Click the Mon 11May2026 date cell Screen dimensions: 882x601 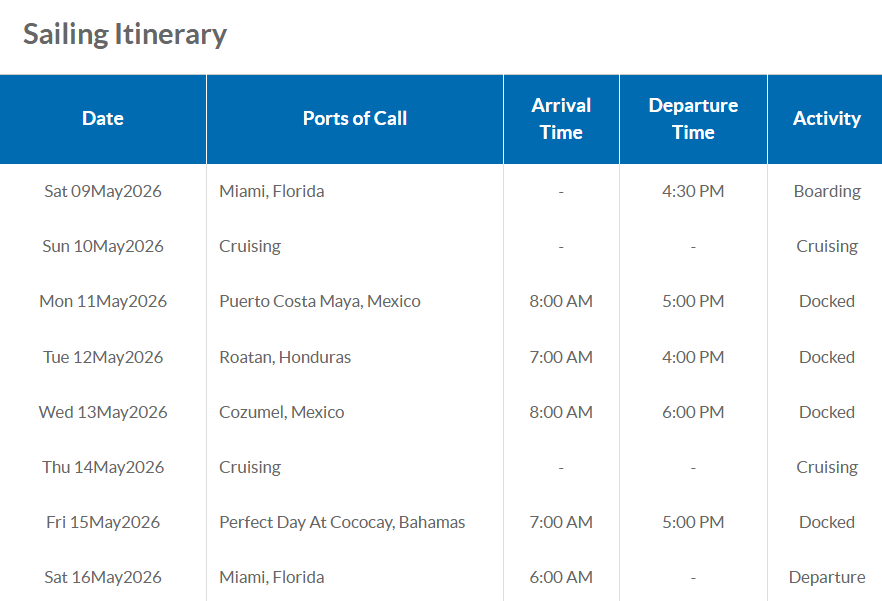point(103,301)
